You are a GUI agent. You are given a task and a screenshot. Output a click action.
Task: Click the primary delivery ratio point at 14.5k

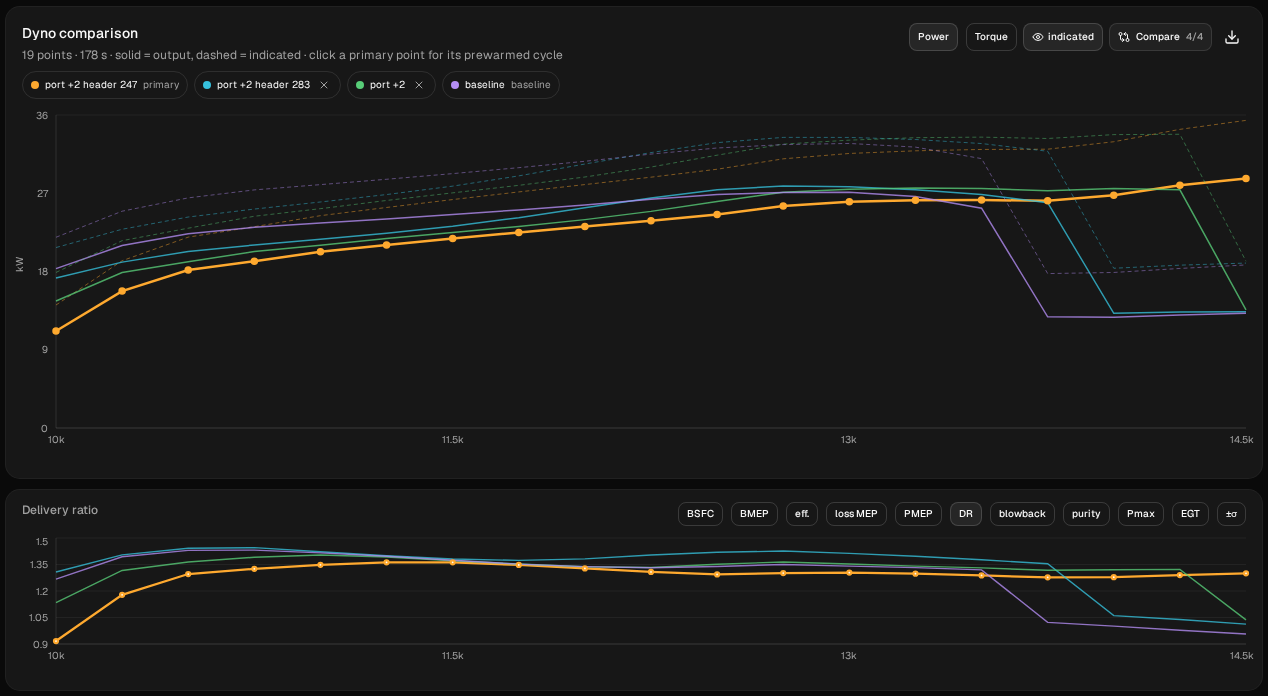pyautogui.click(x=1245, y=573)
